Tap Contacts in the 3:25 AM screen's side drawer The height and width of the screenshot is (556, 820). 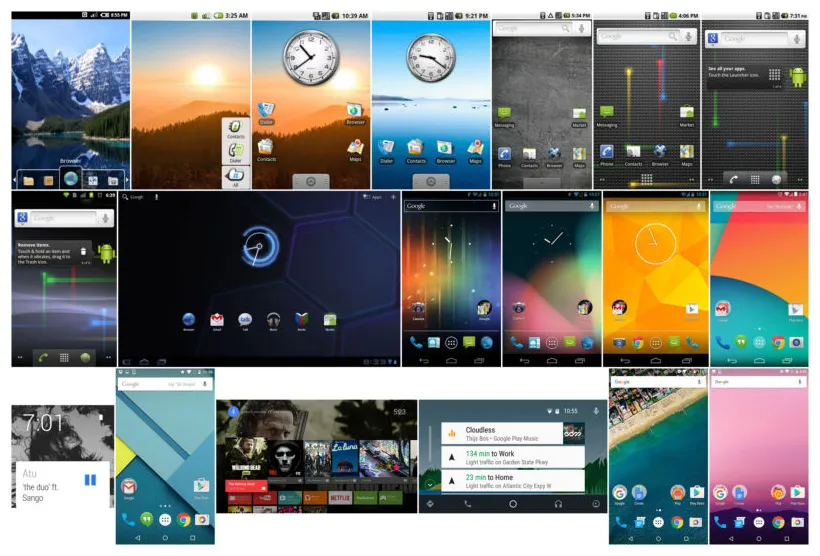(235, 129)
